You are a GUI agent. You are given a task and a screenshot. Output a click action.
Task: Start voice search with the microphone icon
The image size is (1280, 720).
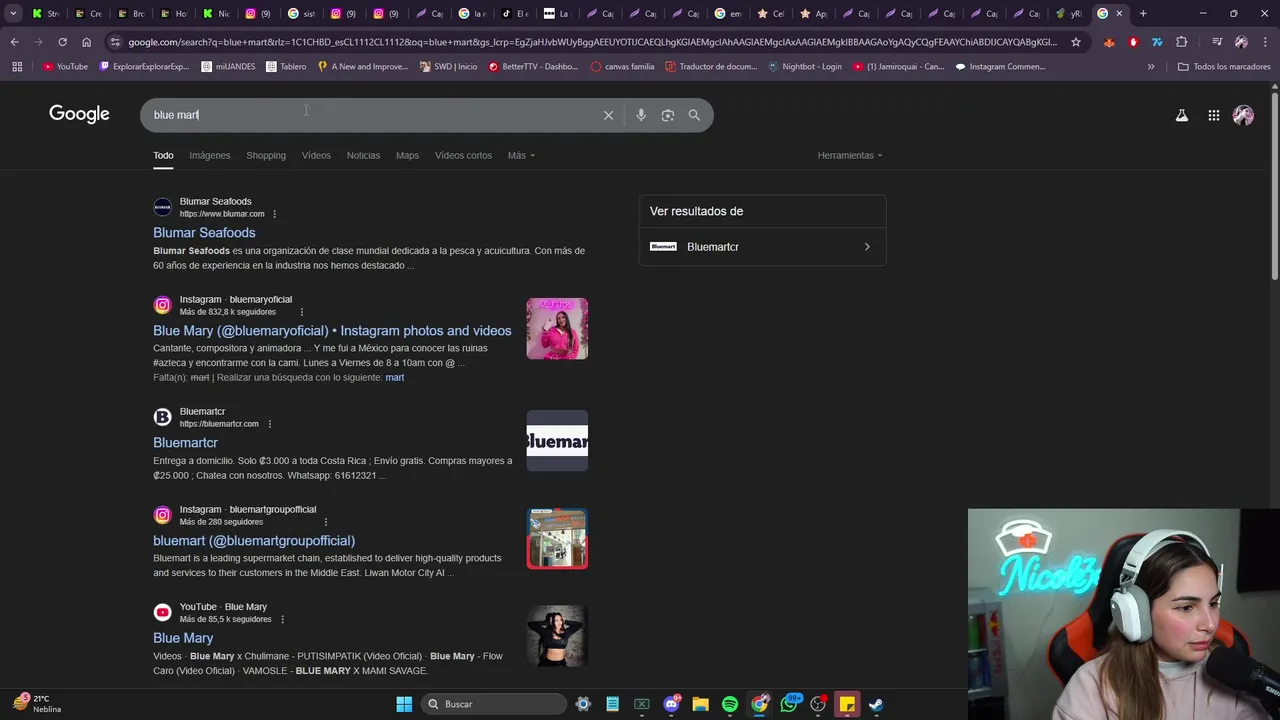pyautogui.click(x=641, y=115)
